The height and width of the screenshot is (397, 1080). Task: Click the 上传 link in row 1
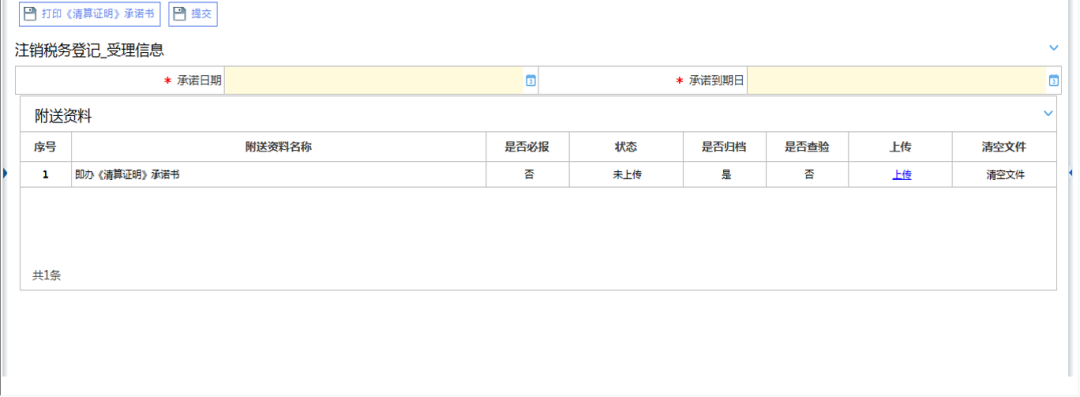tap(902, 175)
